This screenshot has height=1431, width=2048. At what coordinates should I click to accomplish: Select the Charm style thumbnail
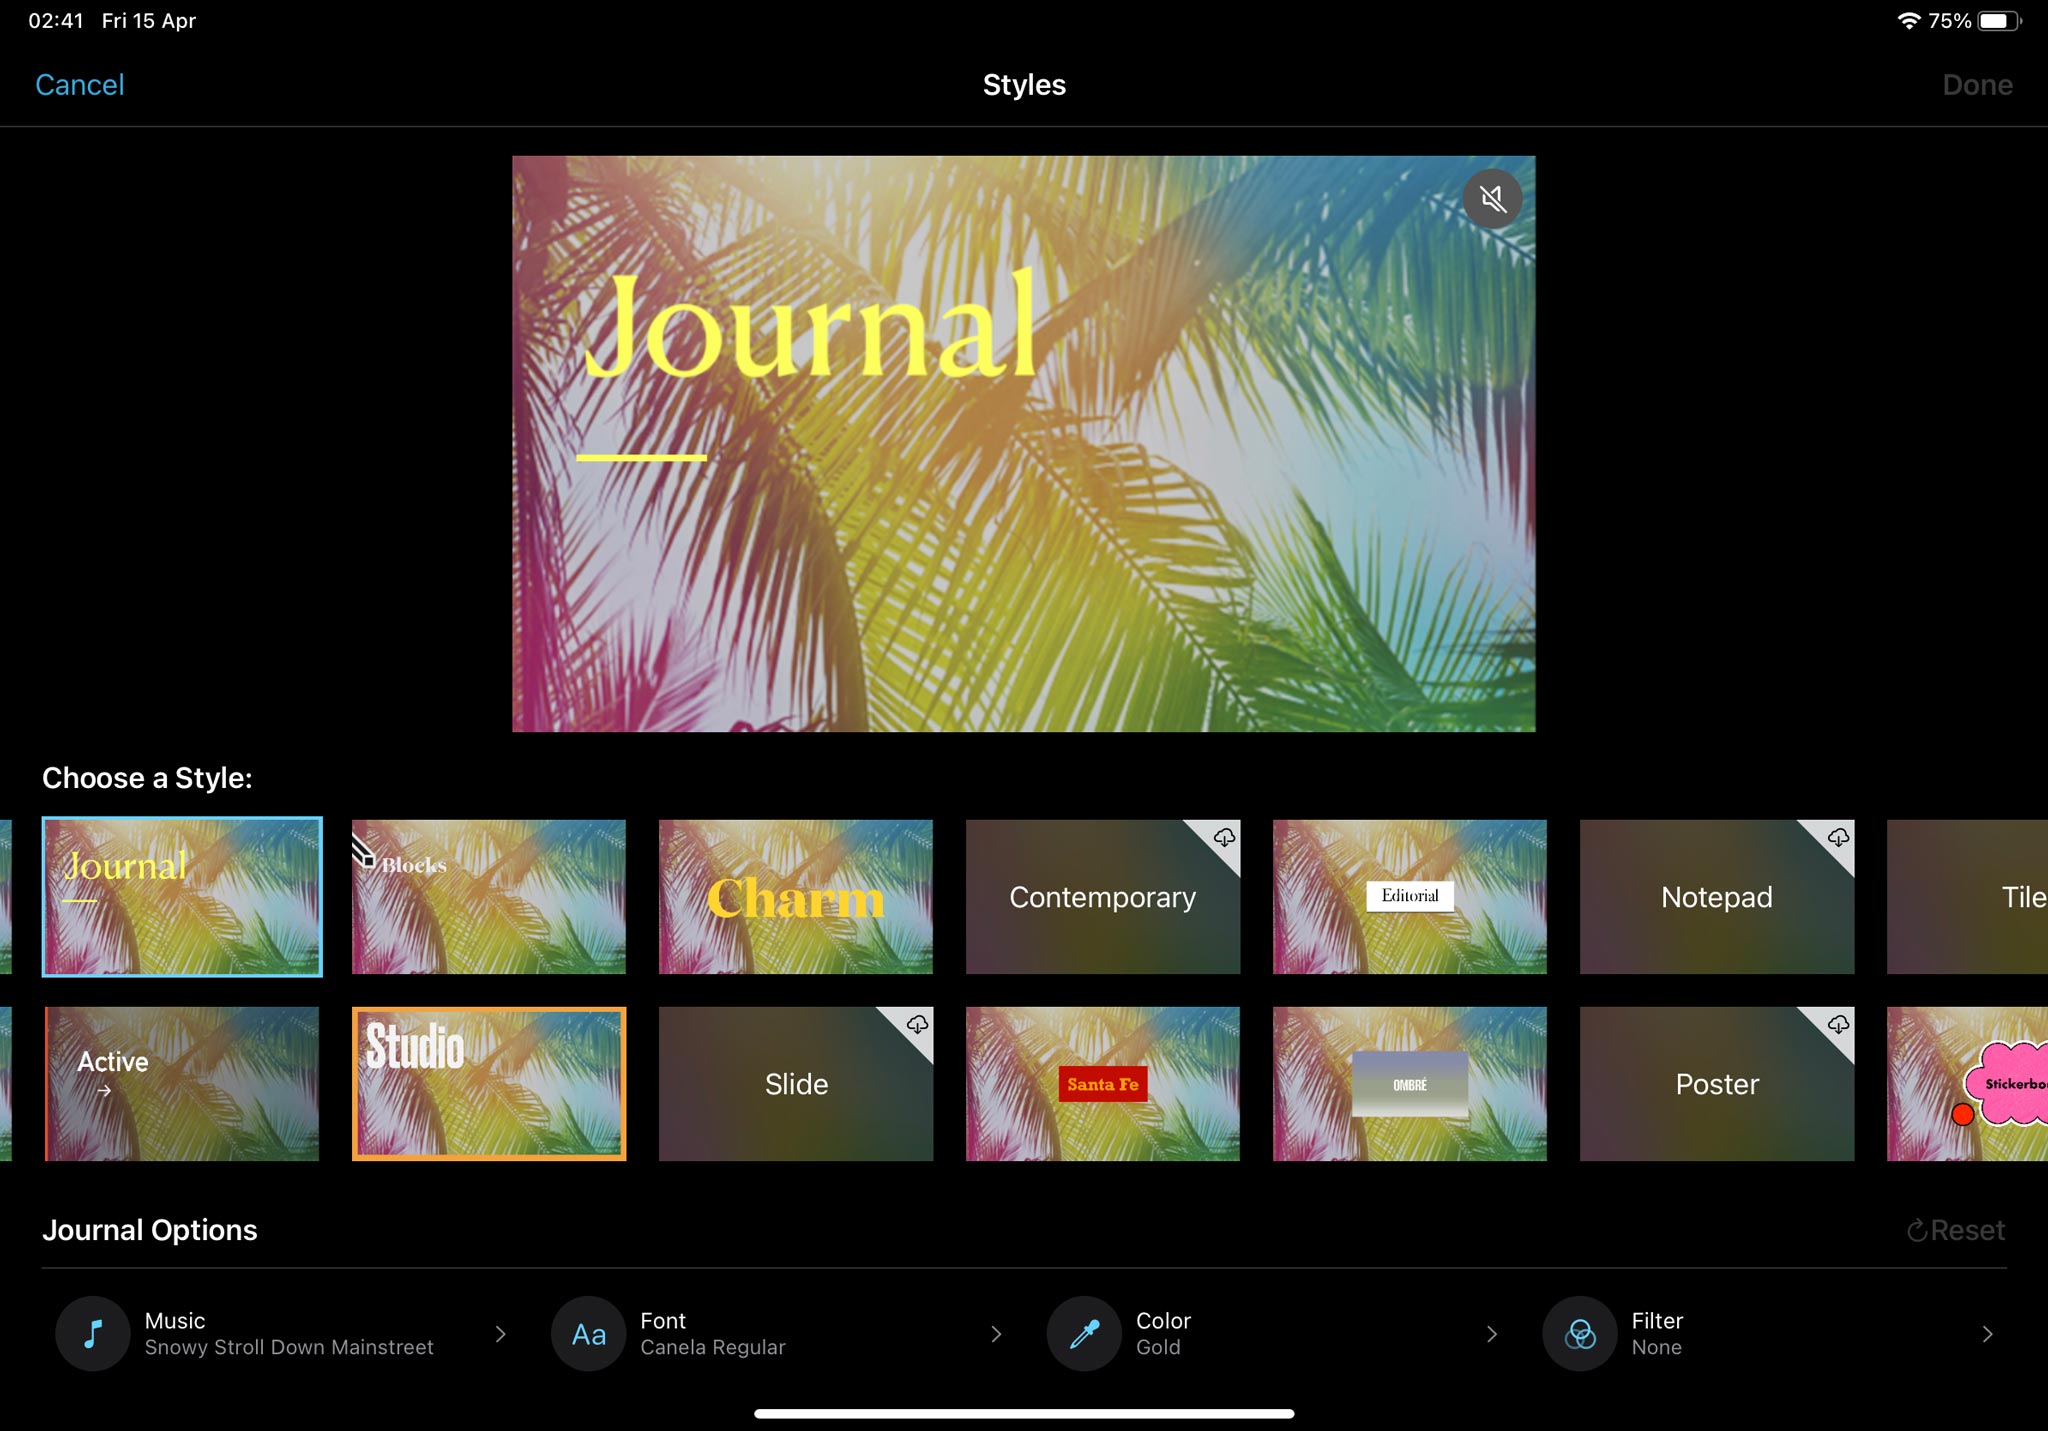(795, 894)
